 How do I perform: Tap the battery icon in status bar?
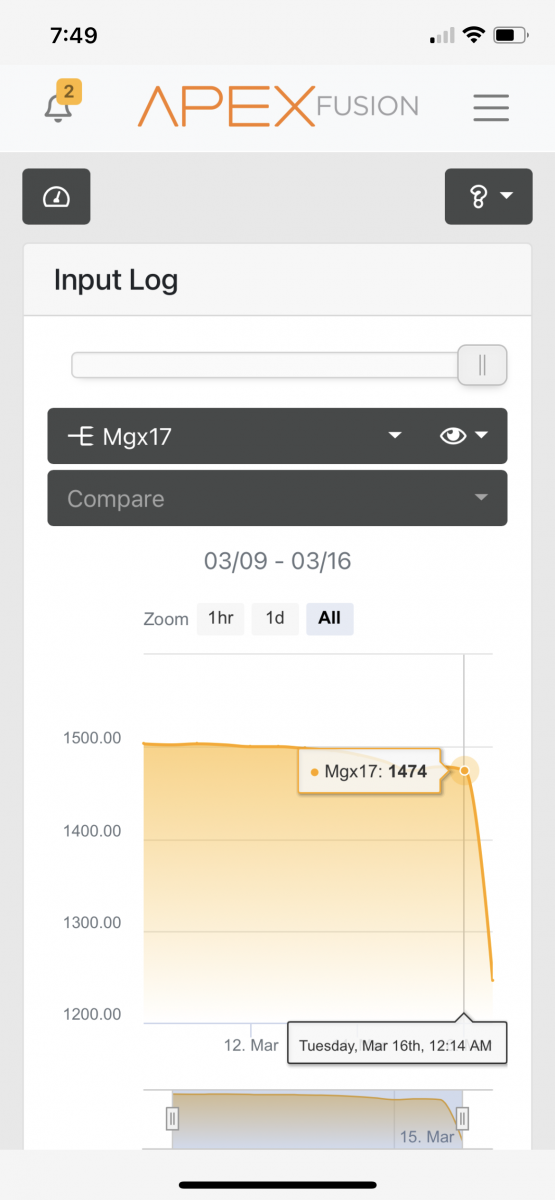510,35
